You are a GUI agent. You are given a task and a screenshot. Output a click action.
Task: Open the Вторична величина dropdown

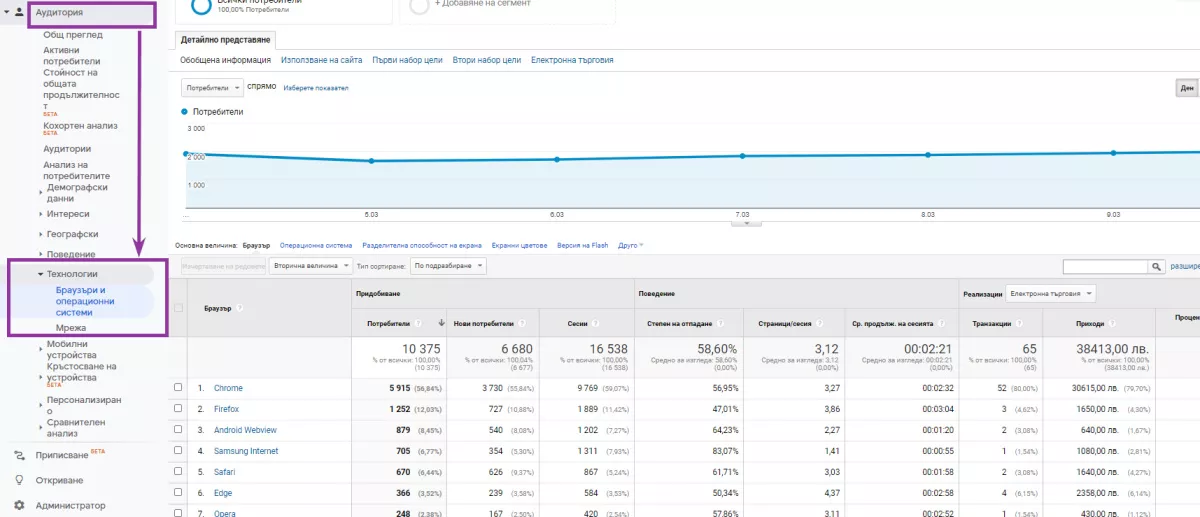[x=311, y=266]
